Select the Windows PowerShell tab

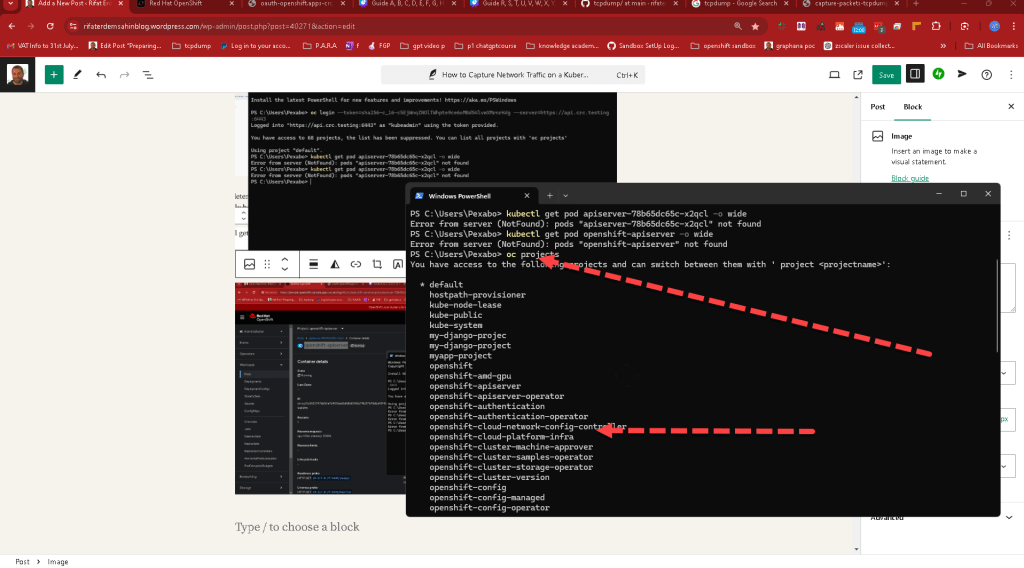(473, 196)
